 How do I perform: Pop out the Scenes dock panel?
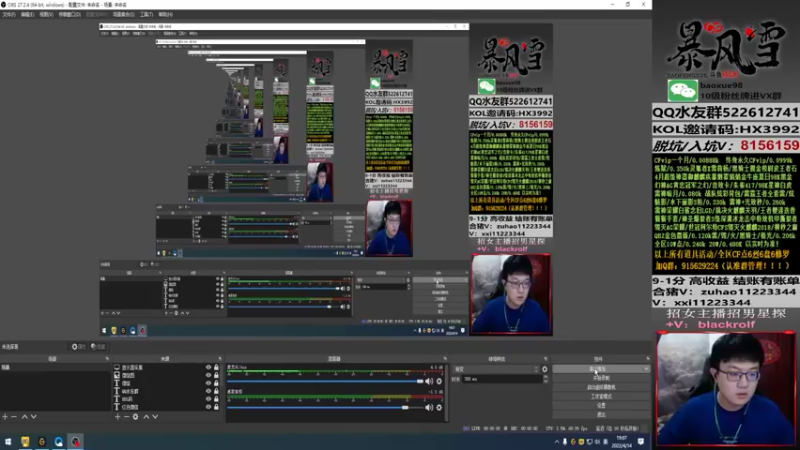(107, 359)
